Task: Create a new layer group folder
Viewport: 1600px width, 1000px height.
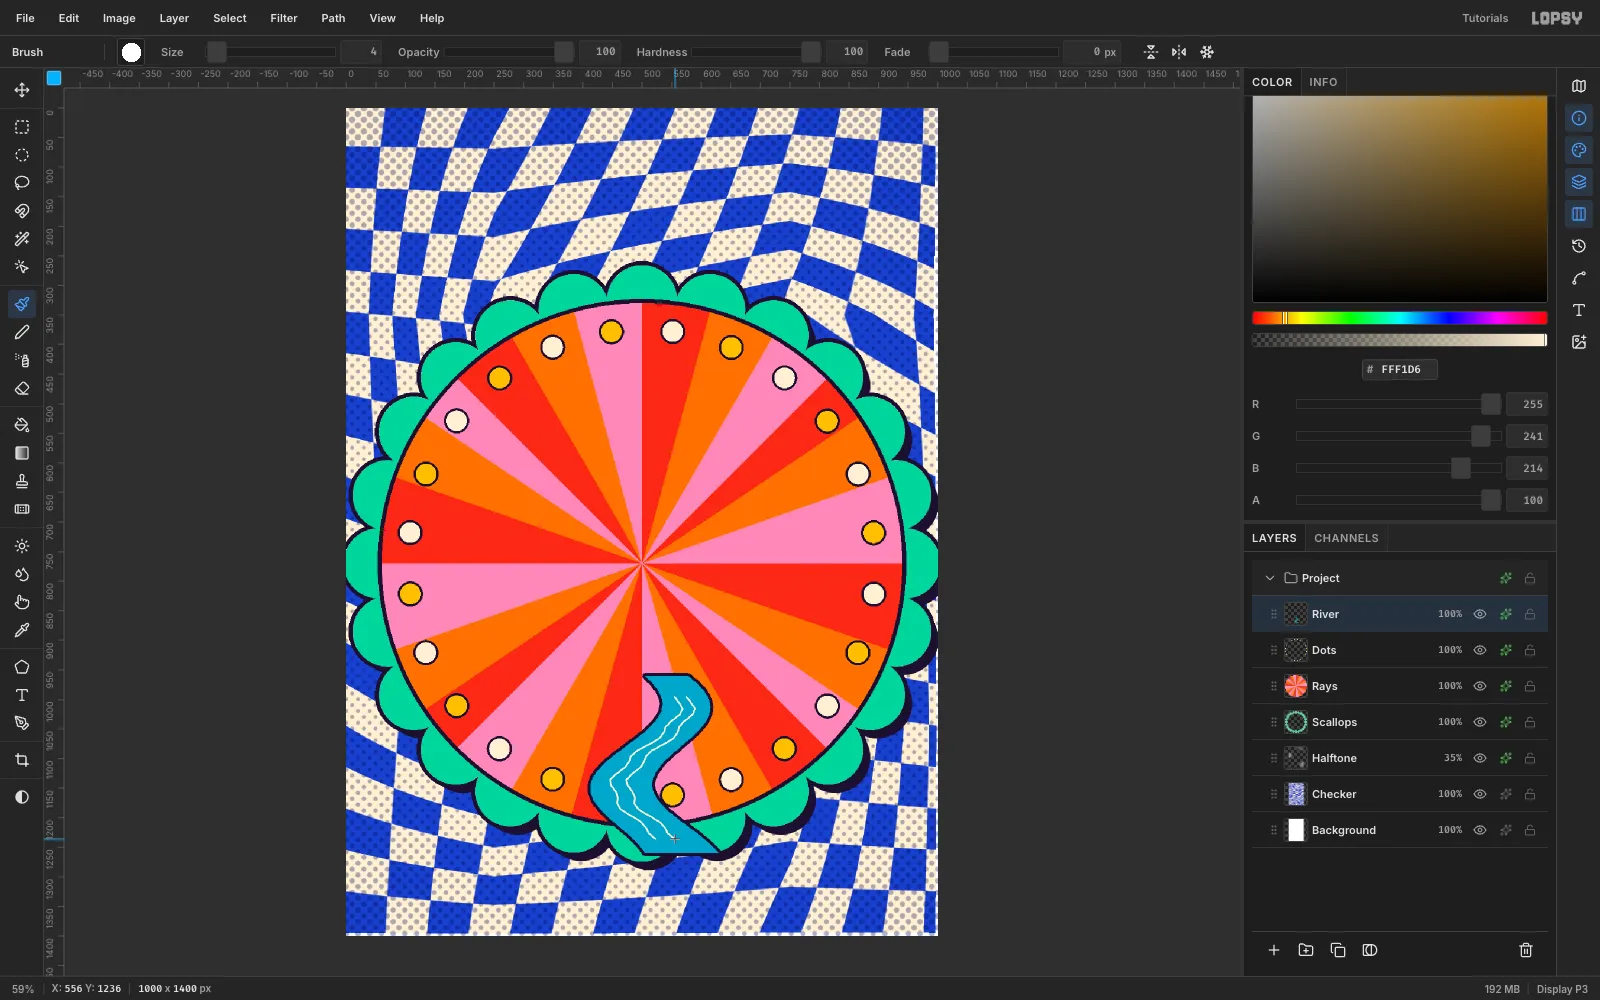Action: pyautogui.click(x=1306, y=950)
